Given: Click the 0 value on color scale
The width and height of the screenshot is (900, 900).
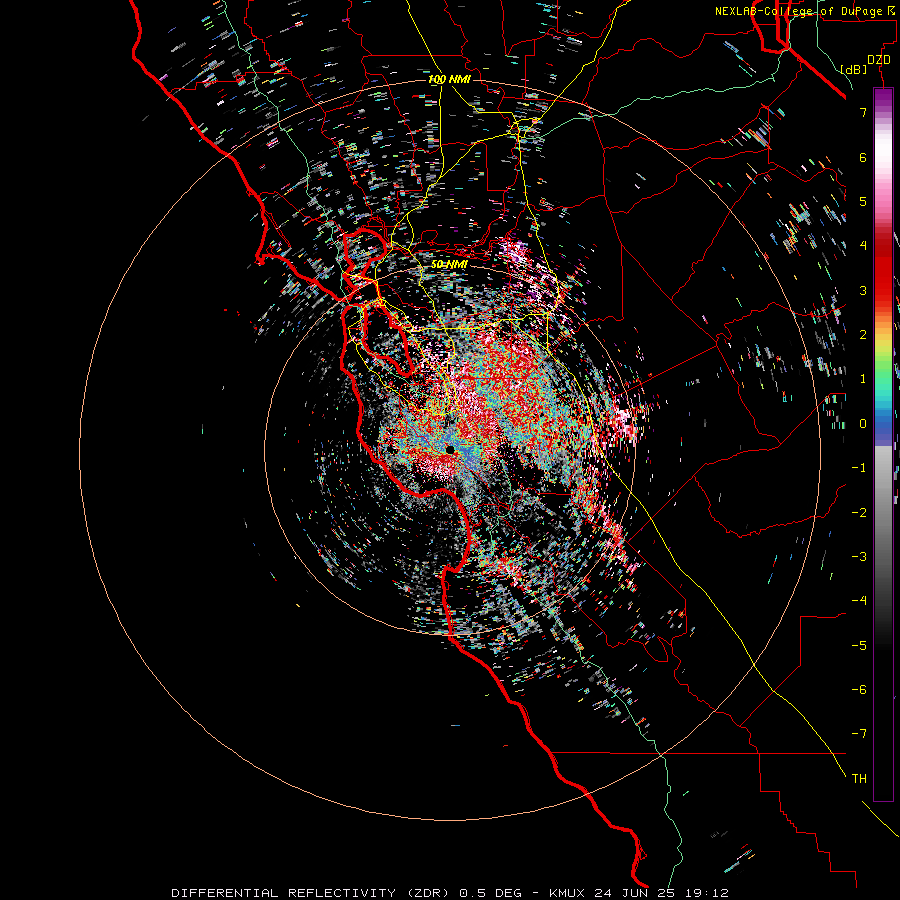Looking at the screenshot, I should (x=863, y=424).
